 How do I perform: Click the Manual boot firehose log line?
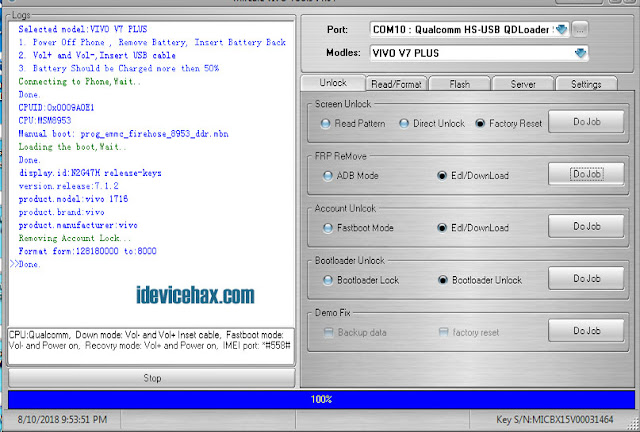point(123,134)
